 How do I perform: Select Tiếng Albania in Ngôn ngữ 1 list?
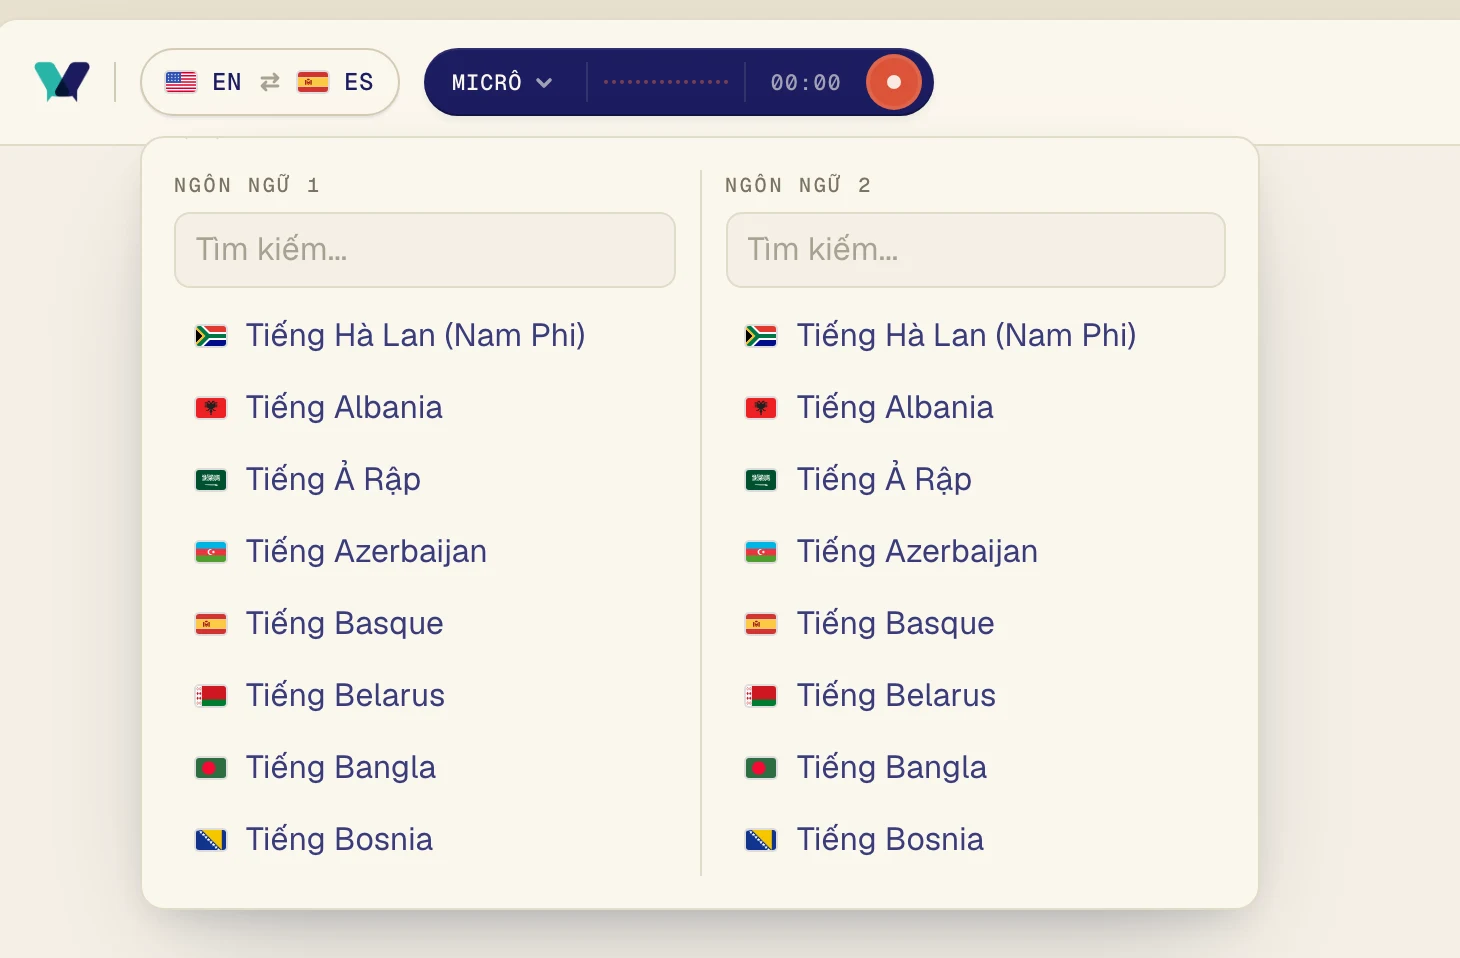pyautogui.click(x=425, y=407)
